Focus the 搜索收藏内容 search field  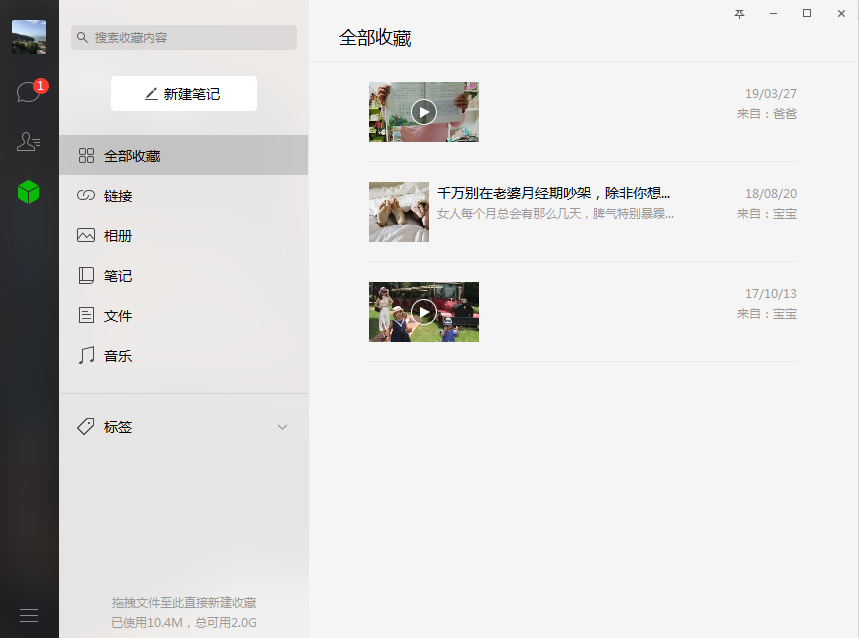pos(190,38)
